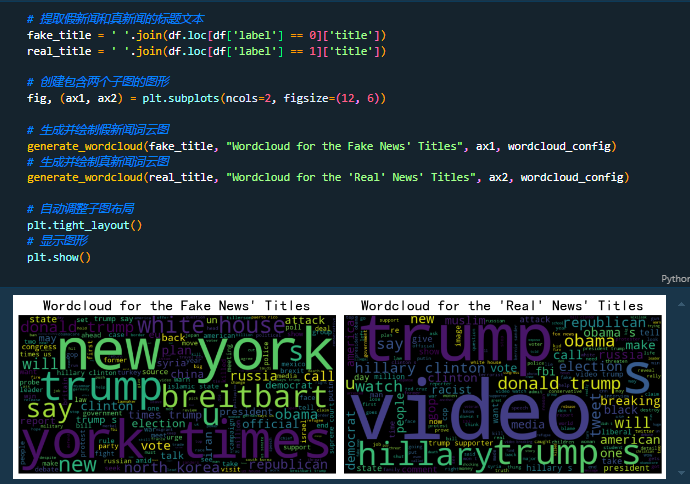Click the 'fig, (ax1, ax2) = plt.subplots' line
The image size is (690, 484).
(x=206, y=98)
